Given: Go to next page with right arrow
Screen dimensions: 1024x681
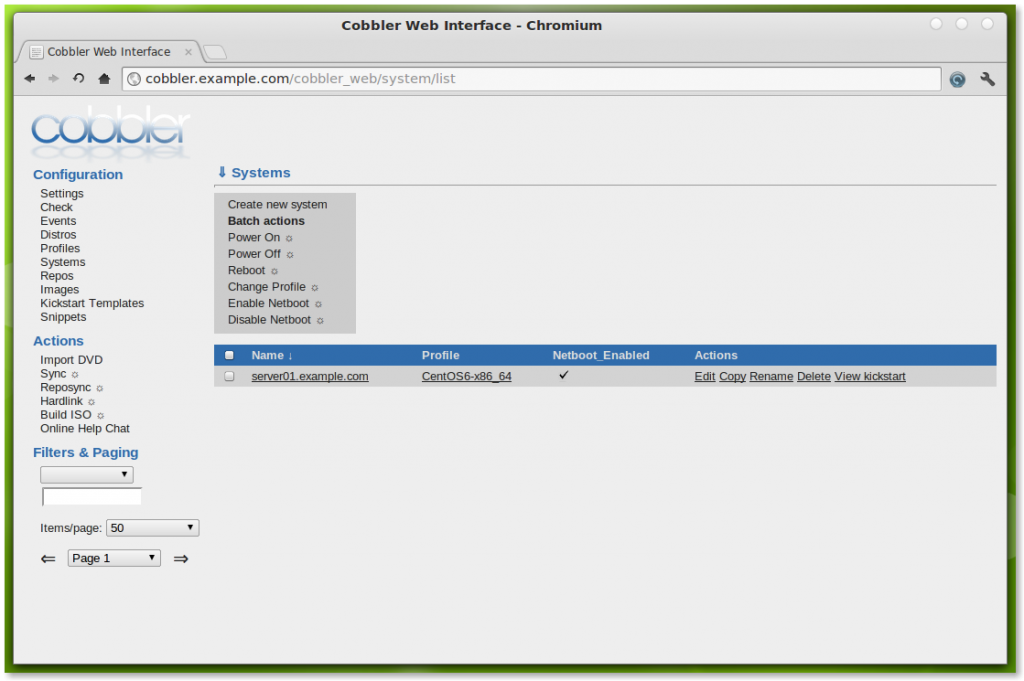Looking at the screenshot, I should (181, 559).
